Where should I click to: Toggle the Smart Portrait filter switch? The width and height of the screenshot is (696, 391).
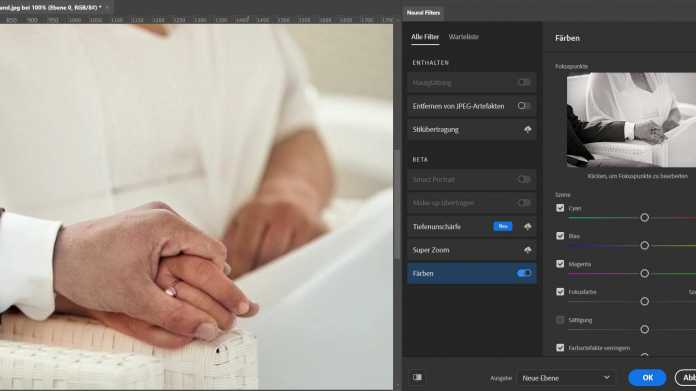(x=524, y=179)
